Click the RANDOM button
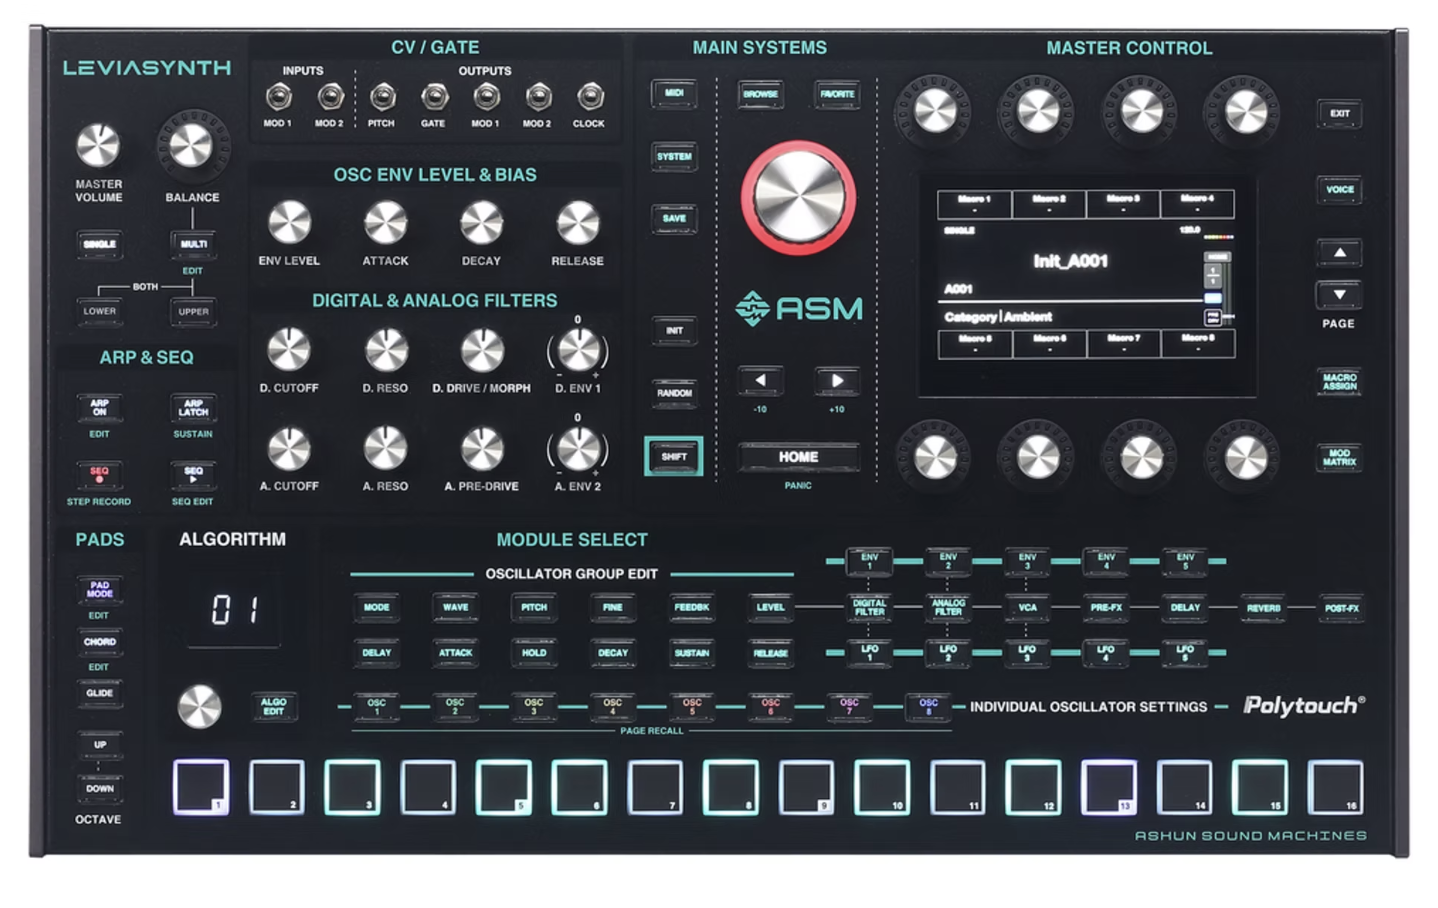The height and width of the screenshot is (908, 1438). pos(674,393)
